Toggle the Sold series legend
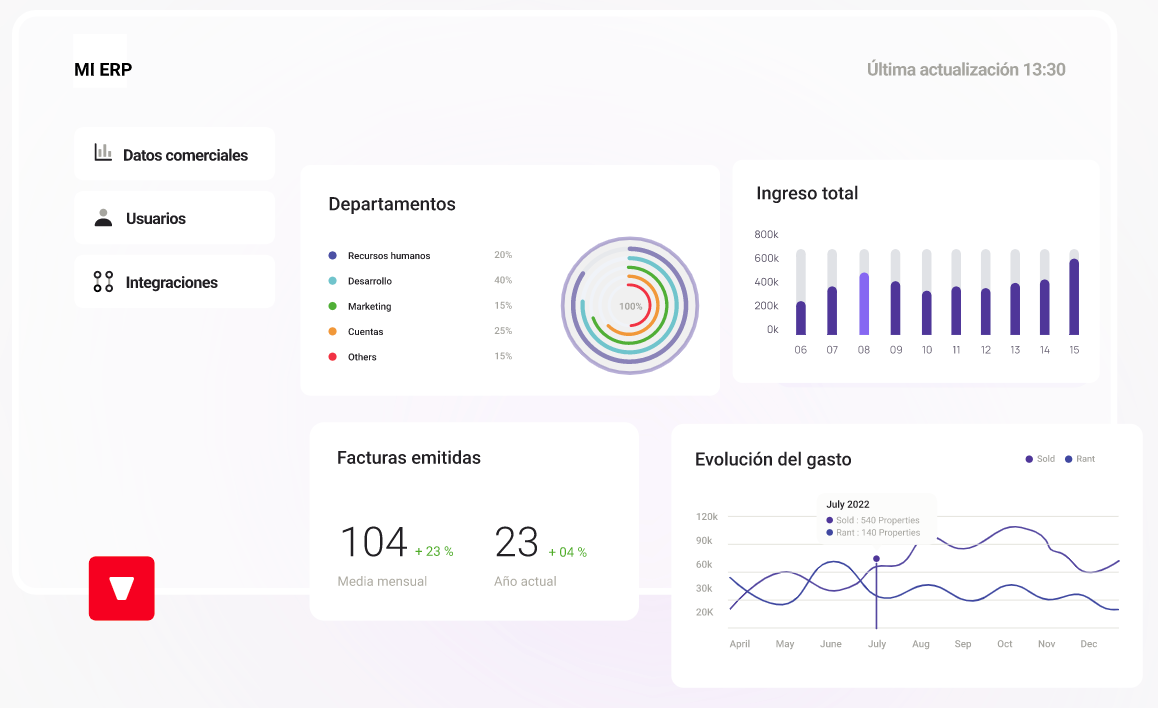Viewport: 1158px width, 708px height. tap(1041, 458)
